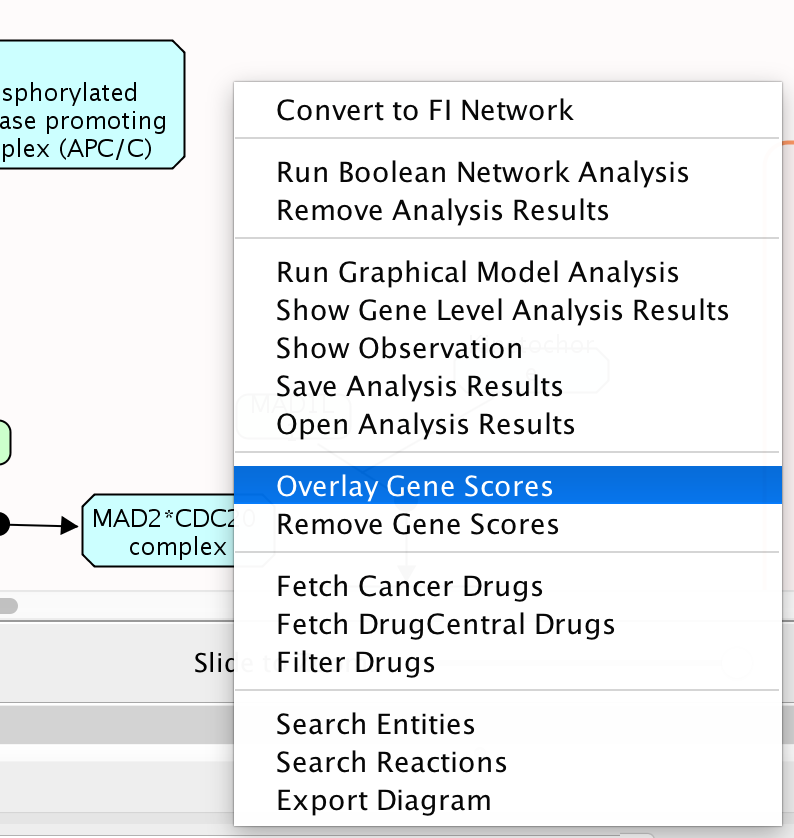Choose Save Analysis Results
The width and height of the screenshot is (794, 838).
click(419, 386)
